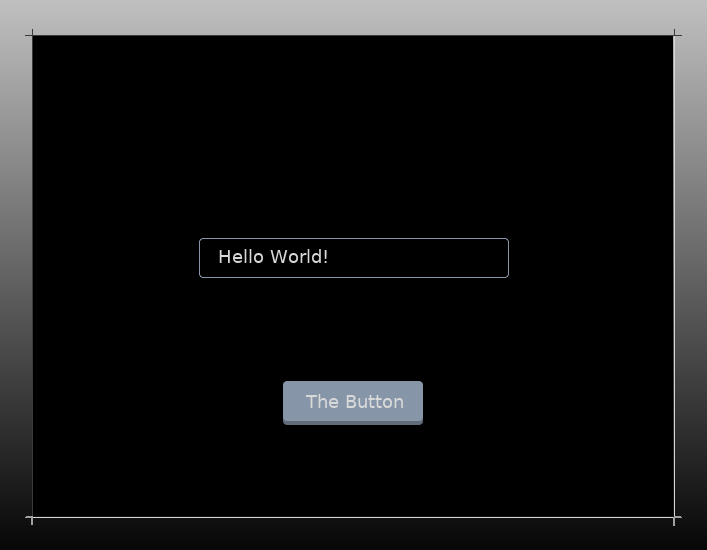Click the top-left corner crop mark
707x550 pixels.
(32, 35)
